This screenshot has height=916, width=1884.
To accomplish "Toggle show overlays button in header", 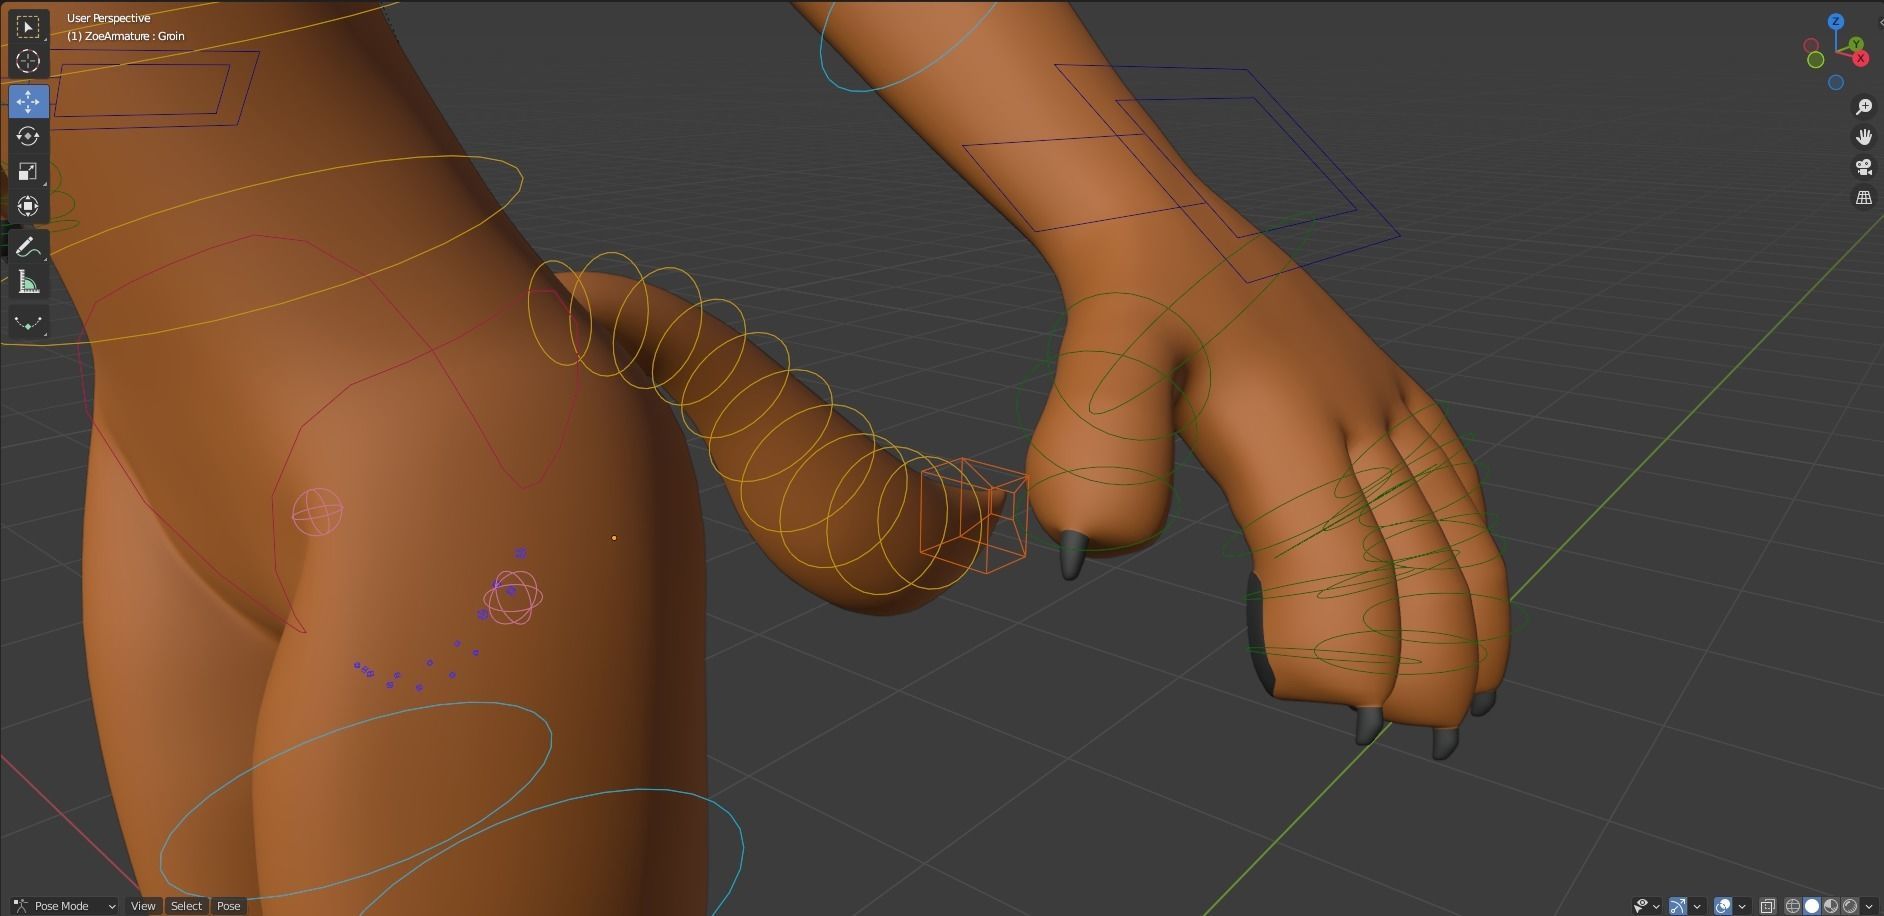I will tap(1723, 906).
